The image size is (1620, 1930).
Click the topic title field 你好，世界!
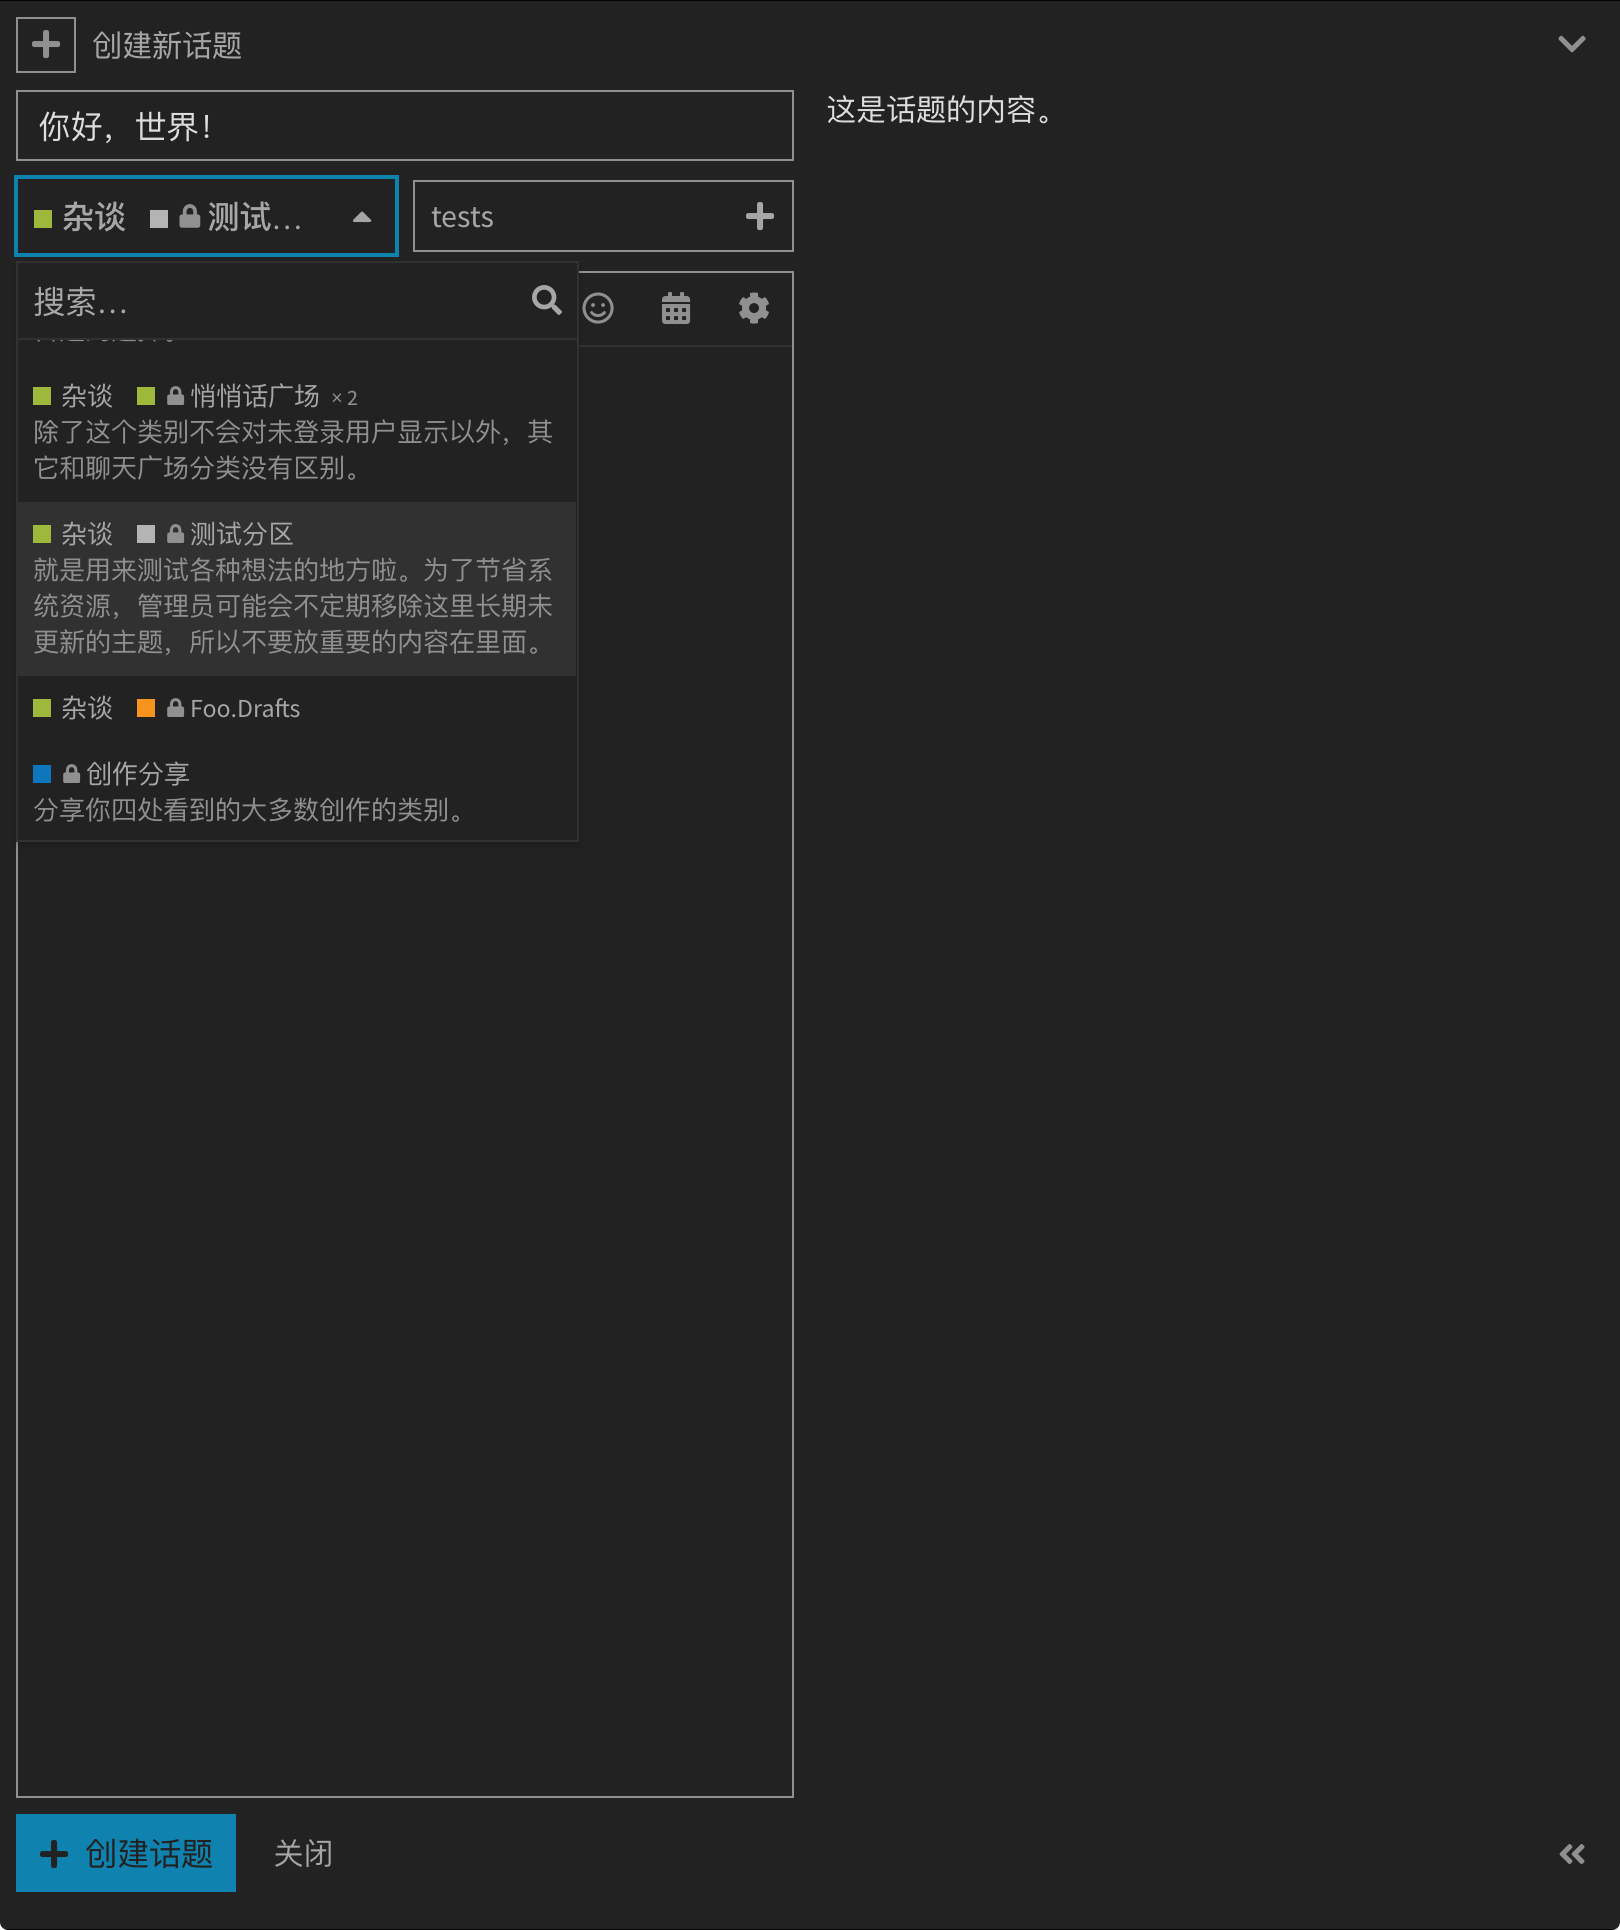pyautogui.click(x=404, y=126)
